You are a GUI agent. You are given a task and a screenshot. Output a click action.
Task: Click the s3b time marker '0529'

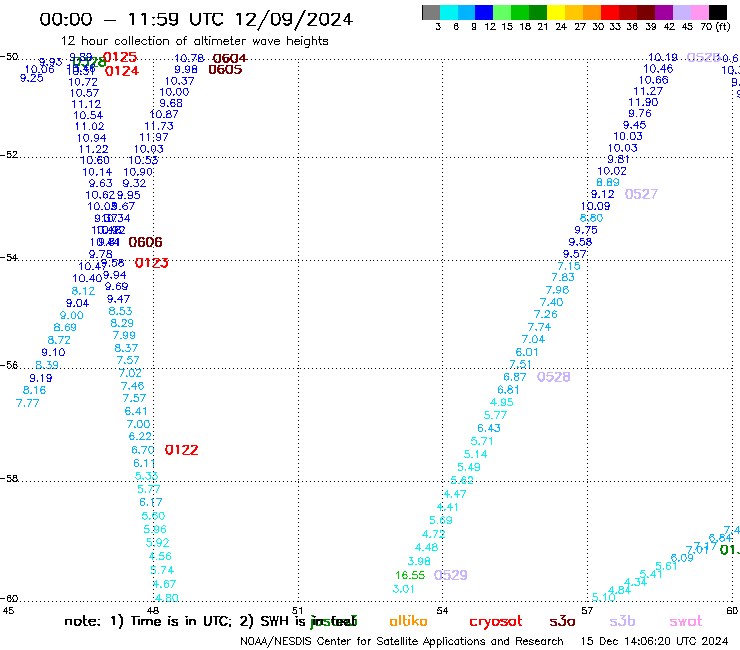(450, 575)
